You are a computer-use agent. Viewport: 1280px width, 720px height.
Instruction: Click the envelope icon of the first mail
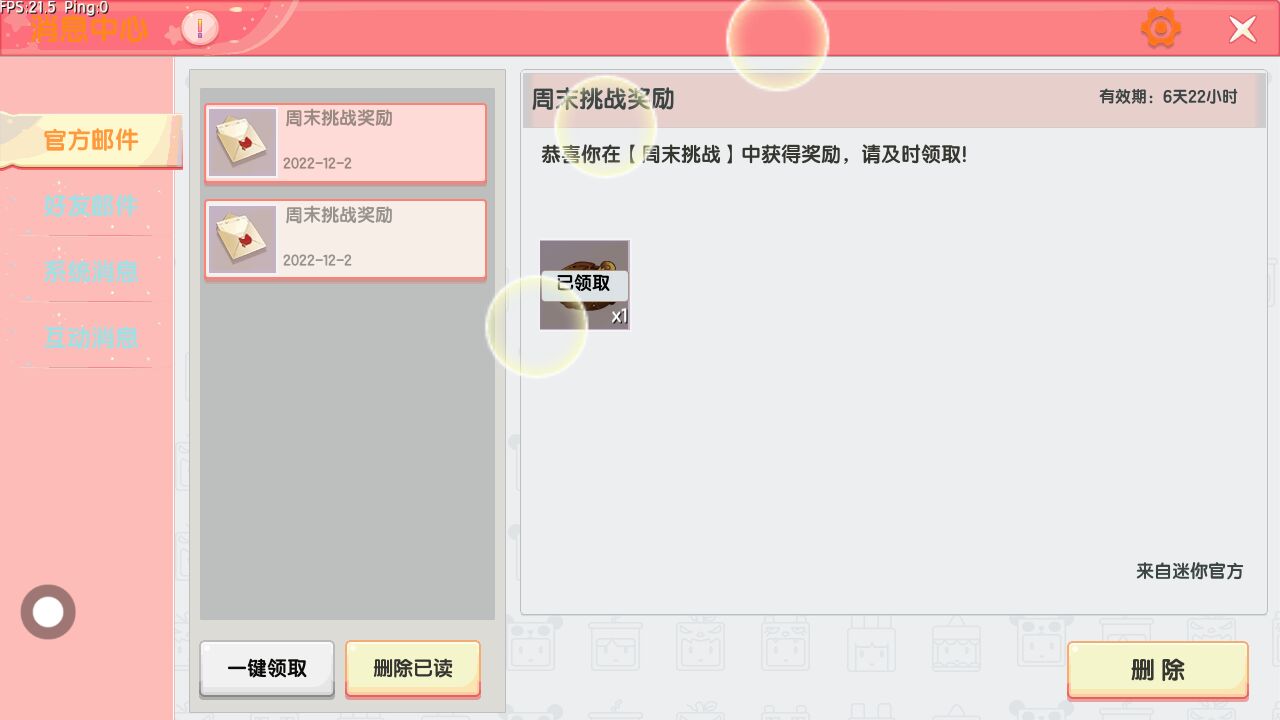click(x=242, y=143)
